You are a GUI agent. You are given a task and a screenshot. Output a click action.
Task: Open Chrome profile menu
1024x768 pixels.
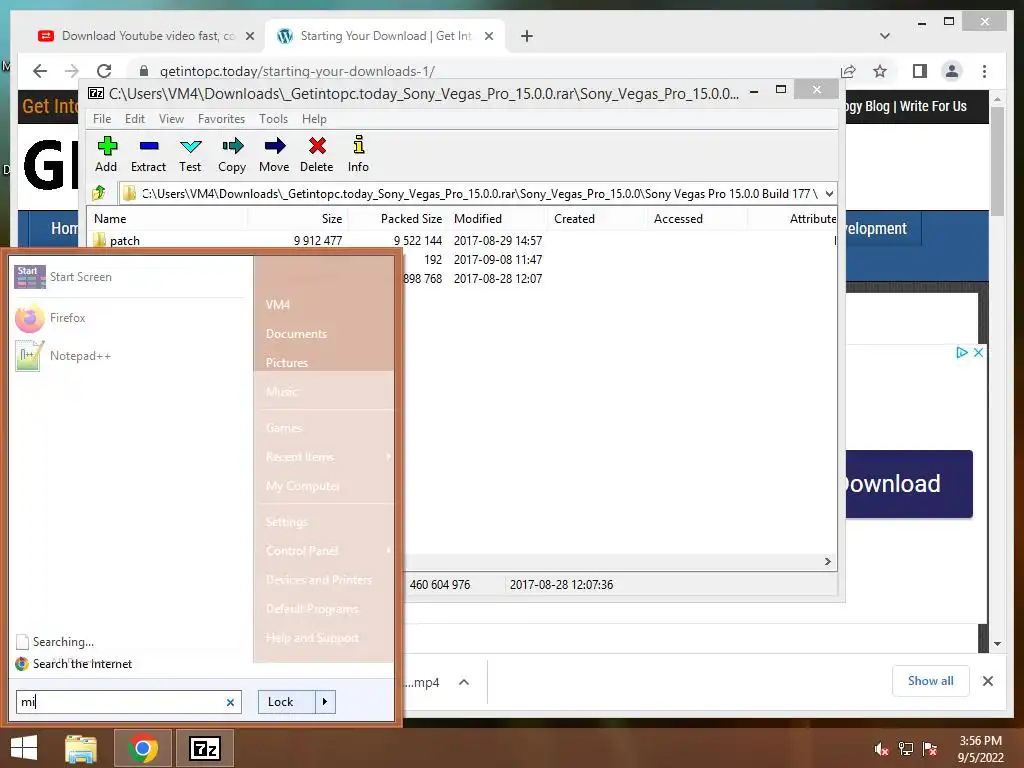952,71
